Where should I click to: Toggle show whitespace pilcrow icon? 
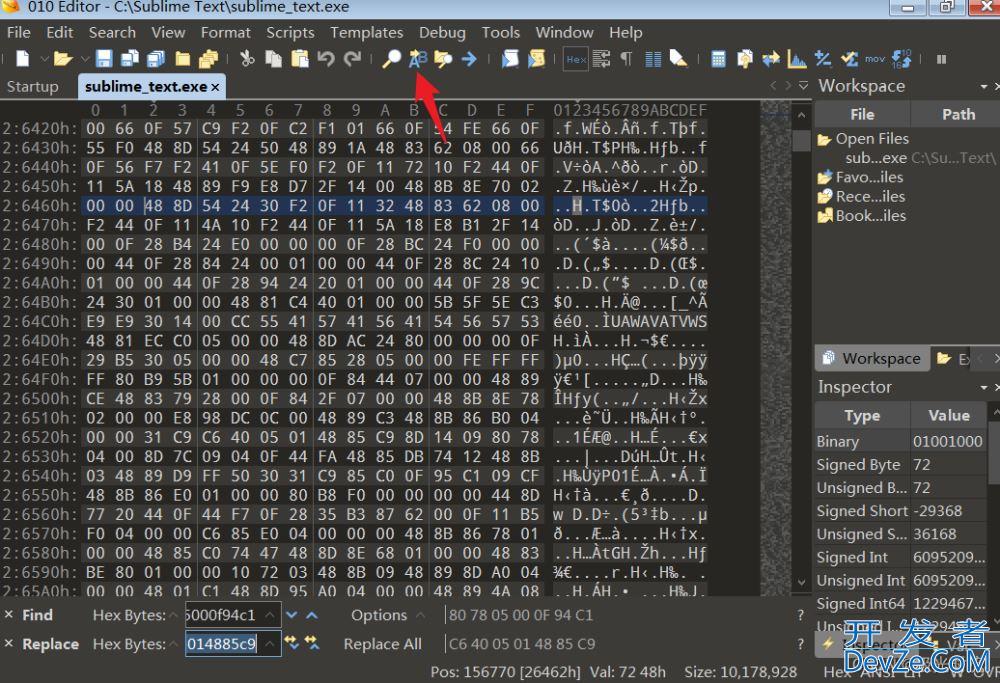click(x=627, y=59)
